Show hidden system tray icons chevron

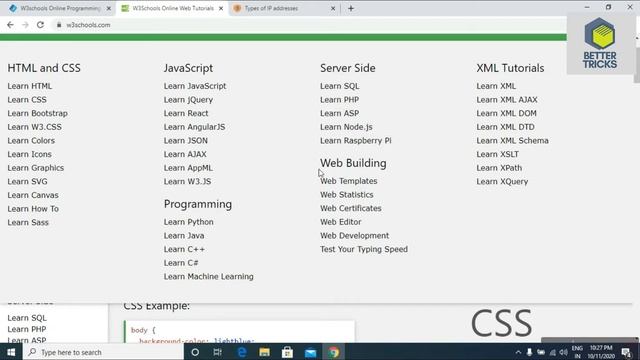(518, 352)
